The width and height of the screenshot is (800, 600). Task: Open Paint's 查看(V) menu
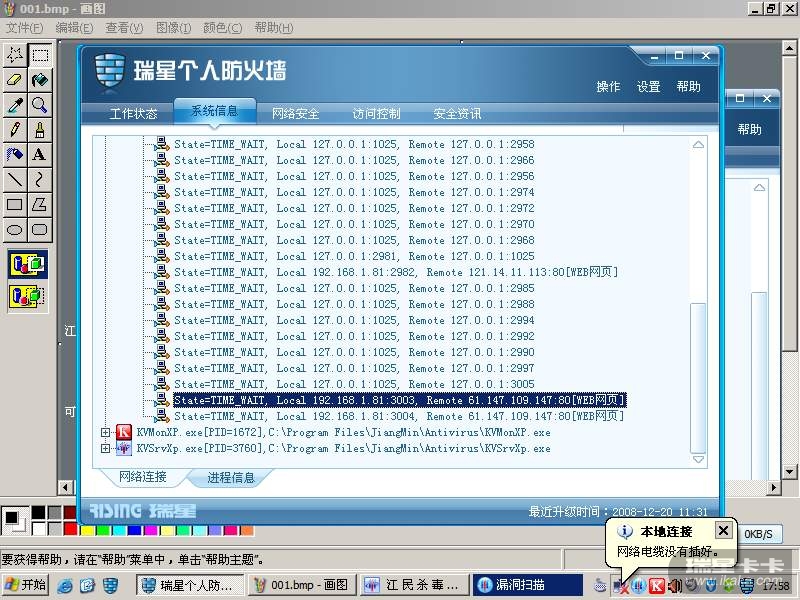124,28
